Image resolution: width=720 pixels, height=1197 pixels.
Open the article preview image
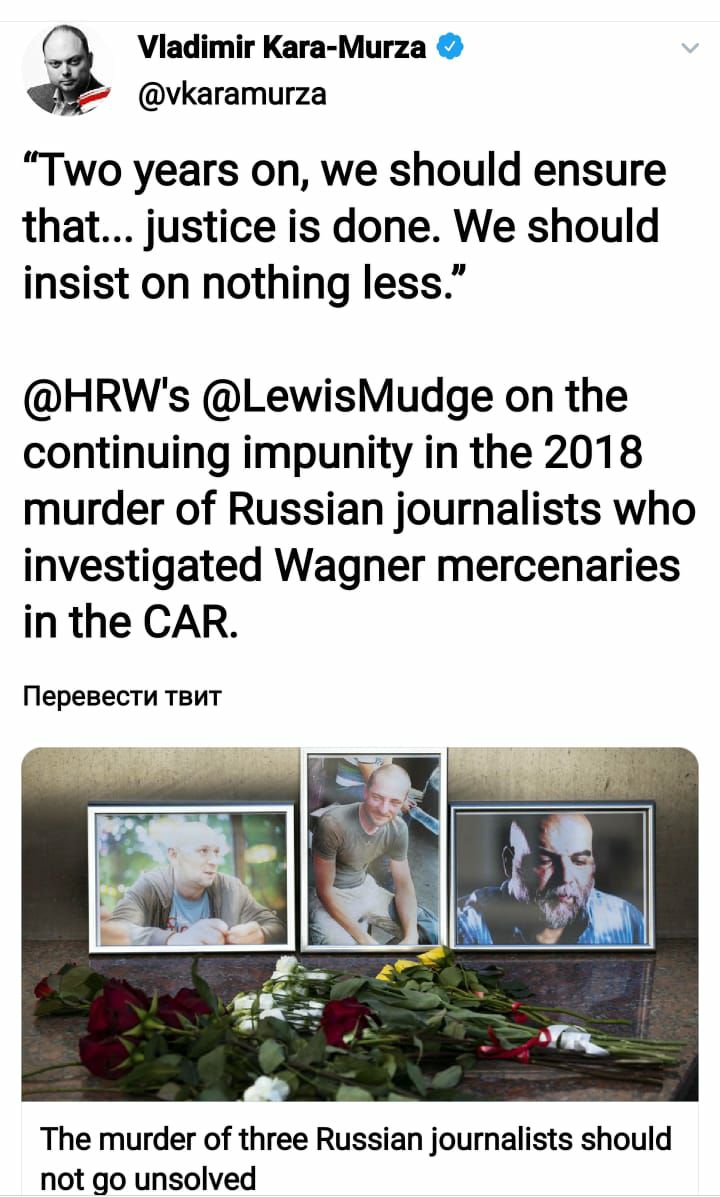pyautogui.click(x=360, y=924)
